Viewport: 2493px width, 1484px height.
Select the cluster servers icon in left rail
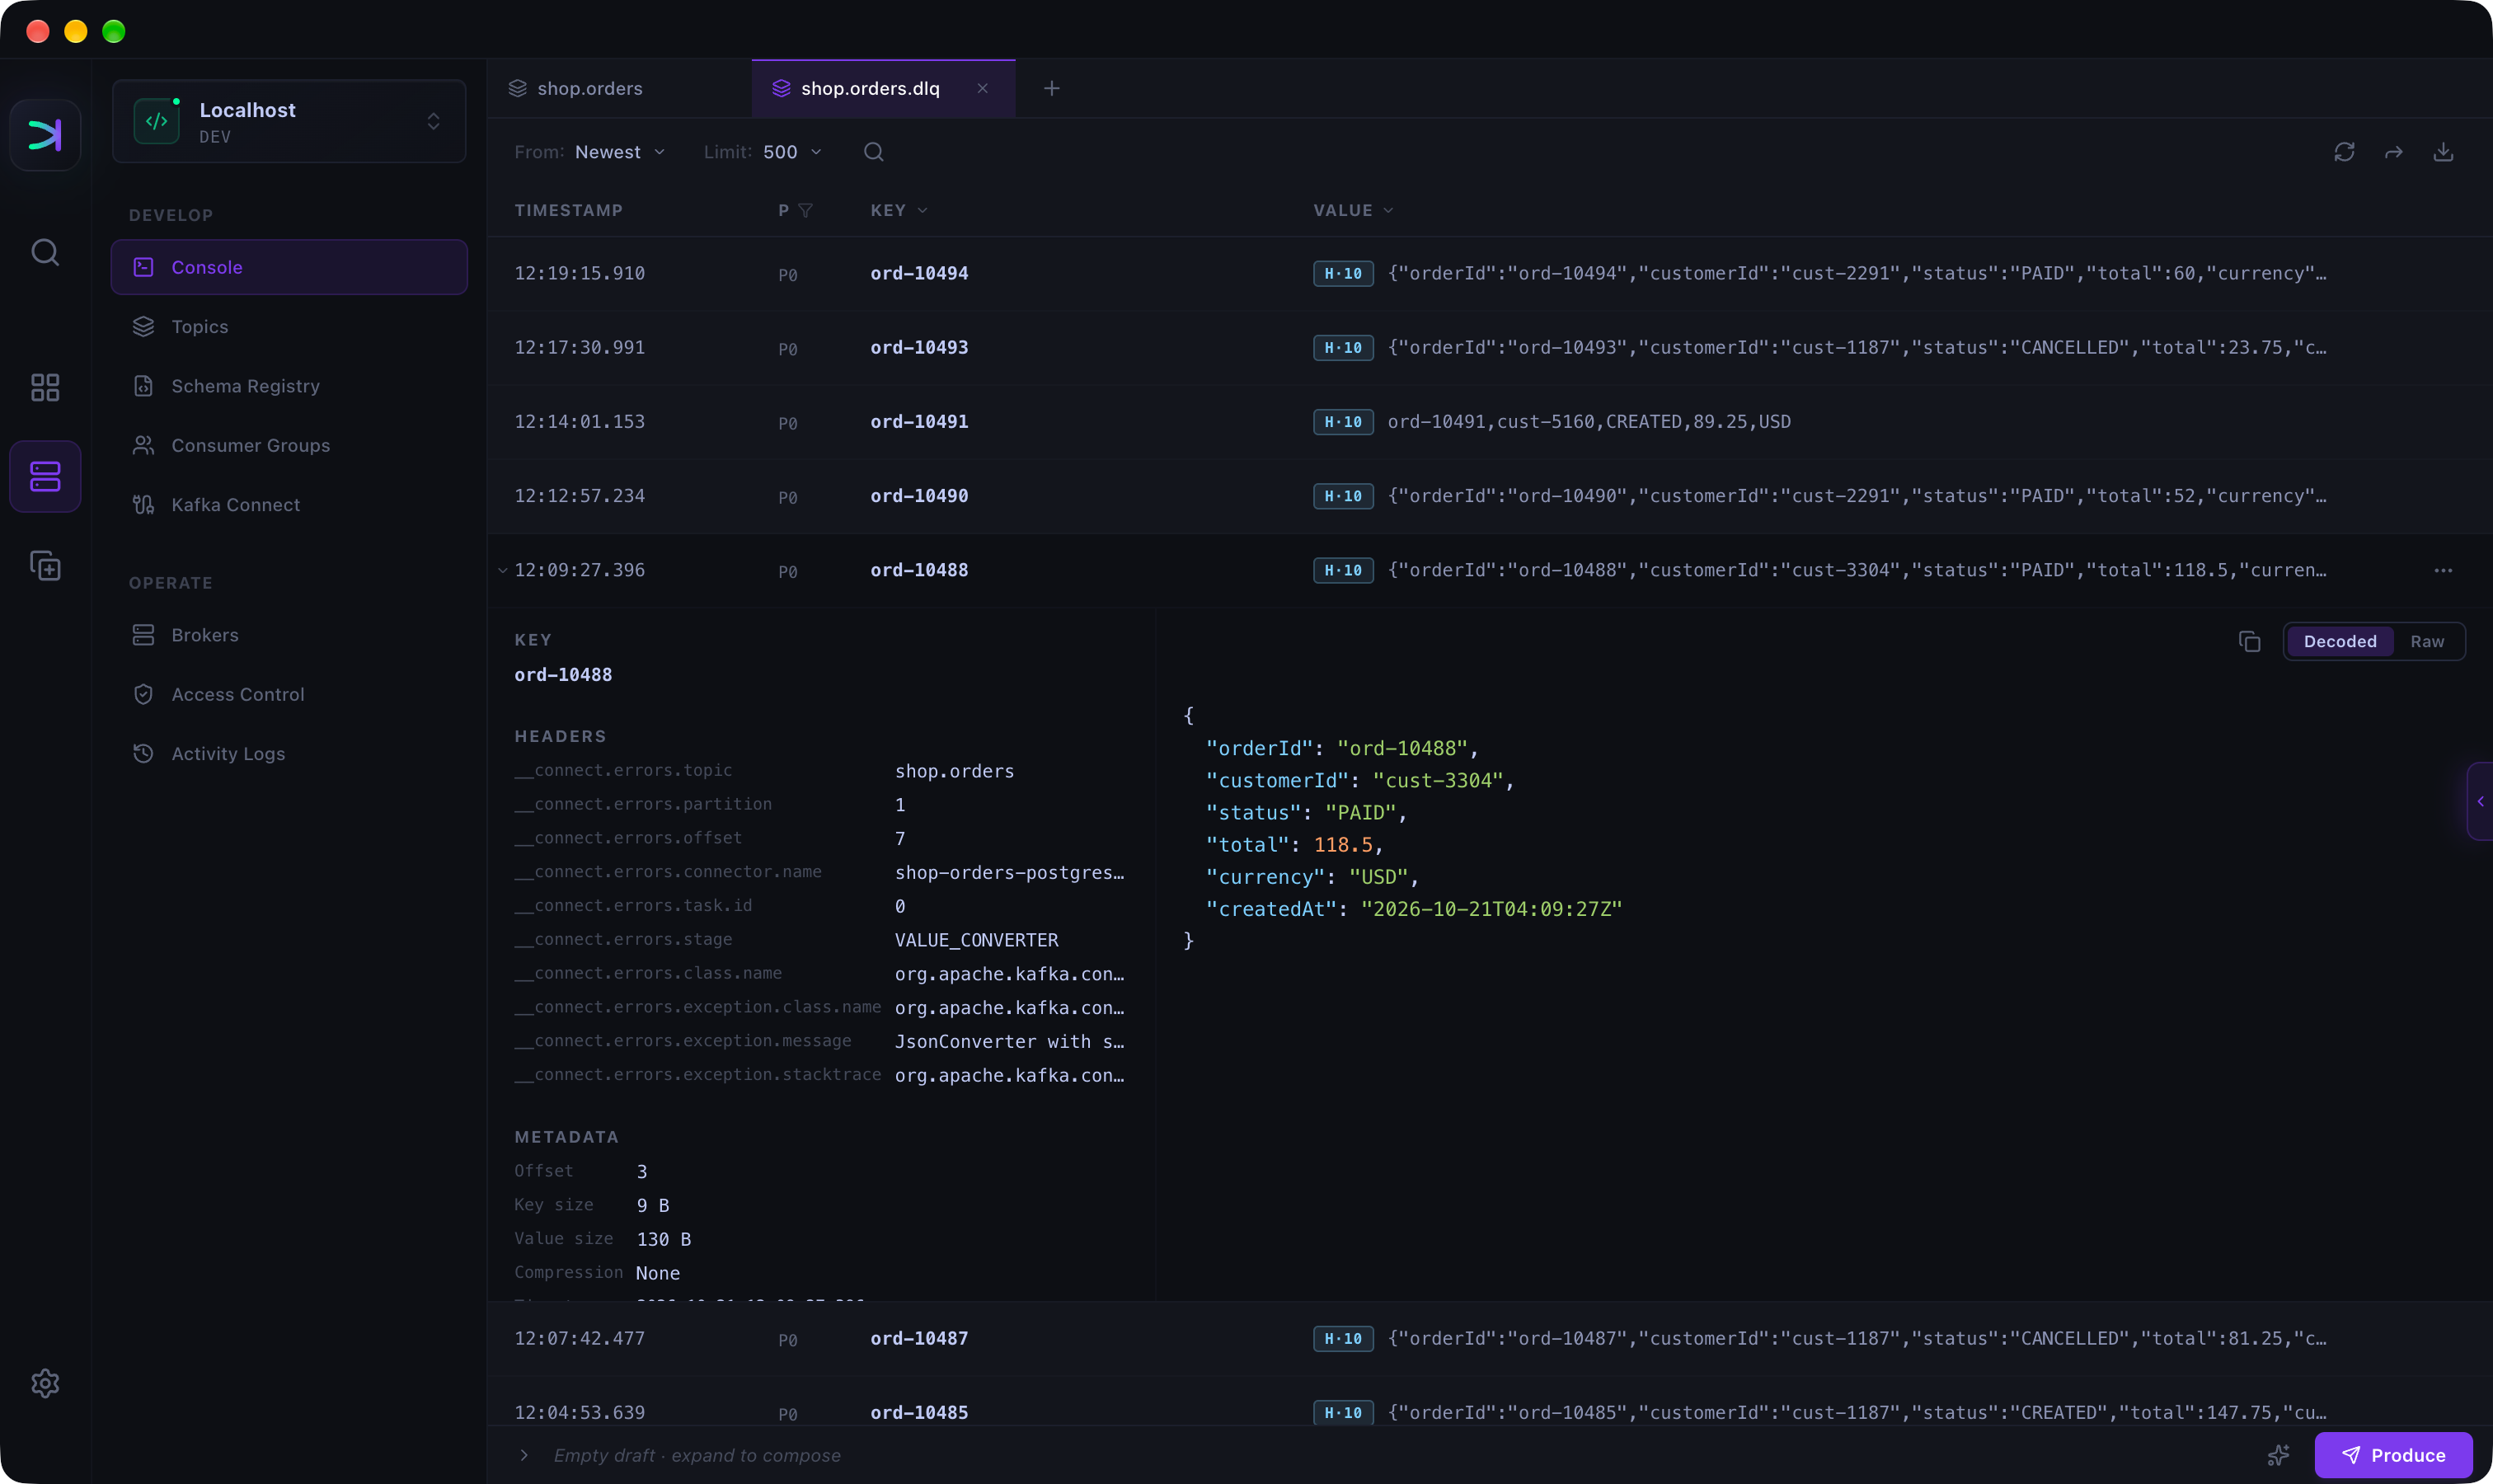click(45, 476)
